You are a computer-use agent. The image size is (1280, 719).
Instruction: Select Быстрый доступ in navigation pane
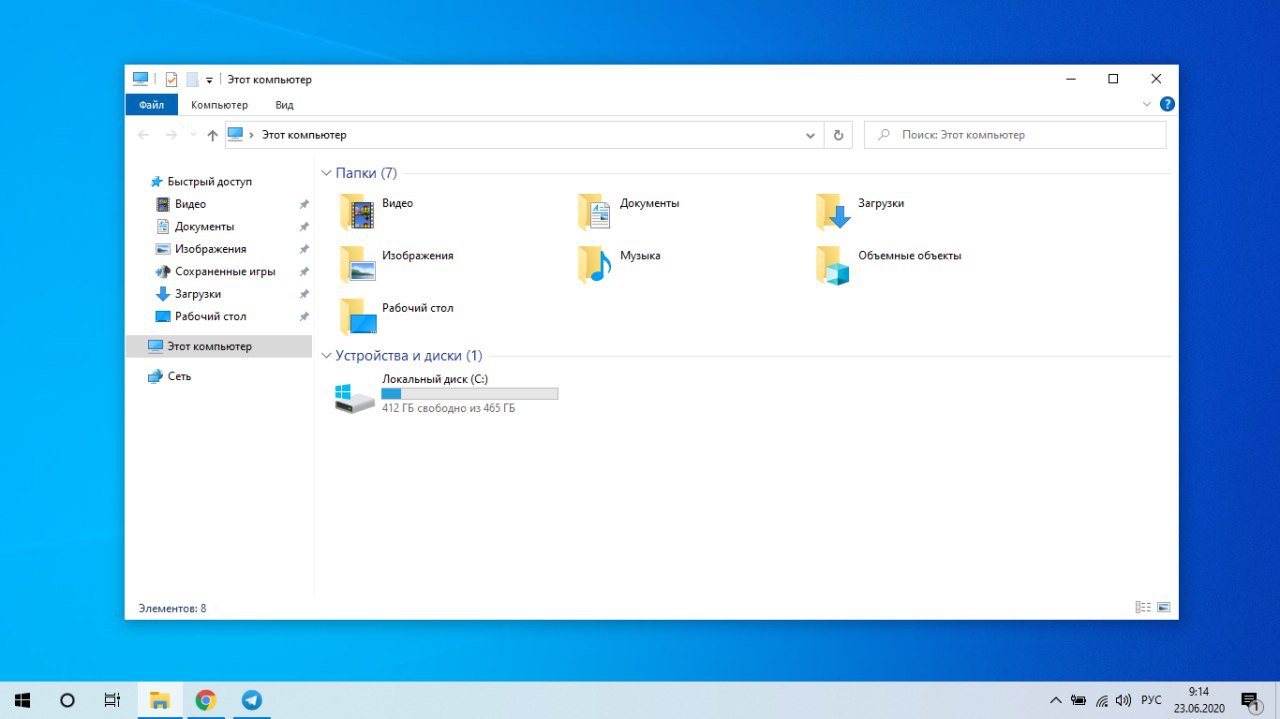pyautogui.click(x=209, y=181)
